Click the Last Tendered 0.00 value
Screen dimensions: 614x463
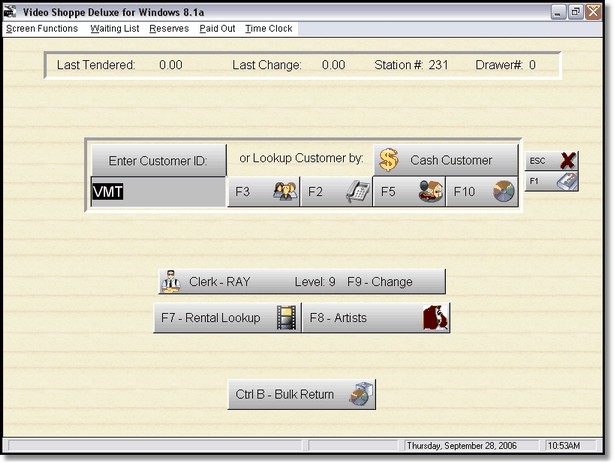(171, 65)
